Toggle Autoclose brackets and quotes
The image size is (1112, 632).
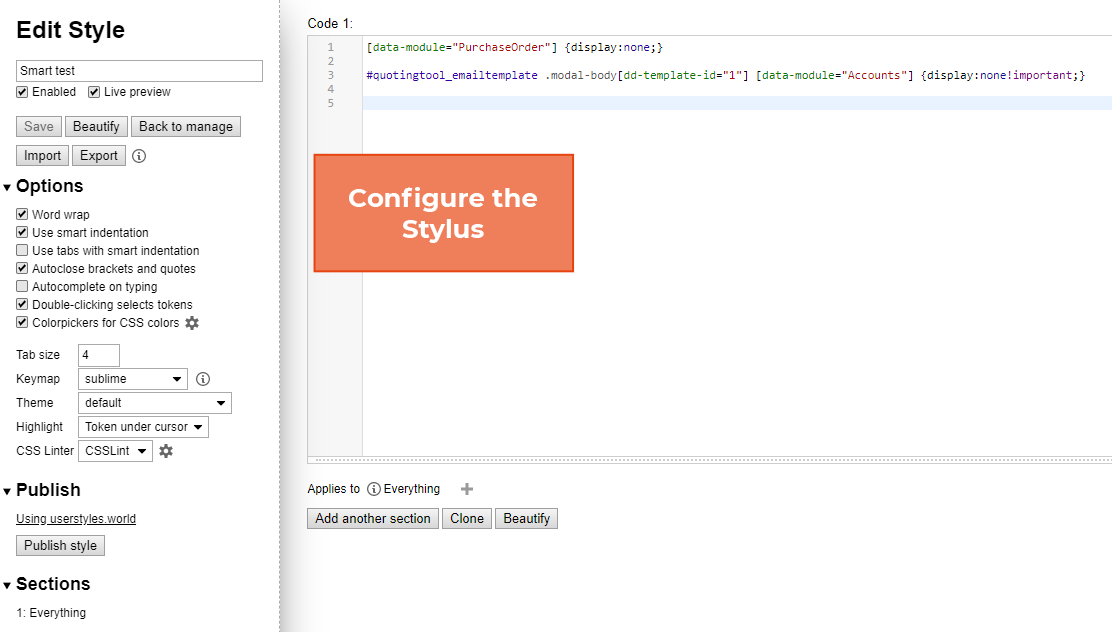tap(22, 268)
